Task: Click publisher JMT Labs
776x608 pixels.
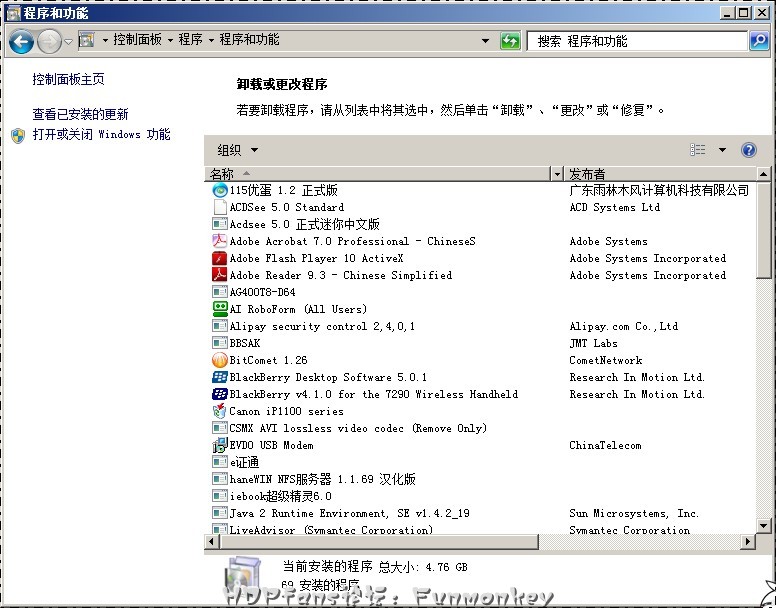Action: (593, 343)
